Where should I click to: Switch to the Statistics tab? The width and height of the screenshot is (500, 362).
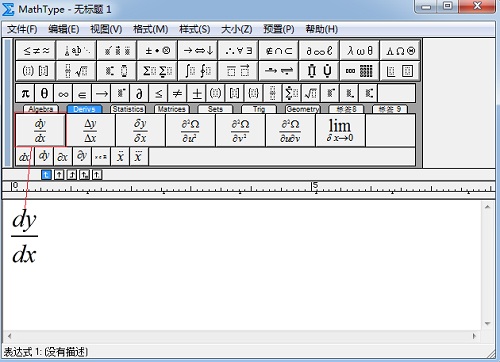click(128, 109)
